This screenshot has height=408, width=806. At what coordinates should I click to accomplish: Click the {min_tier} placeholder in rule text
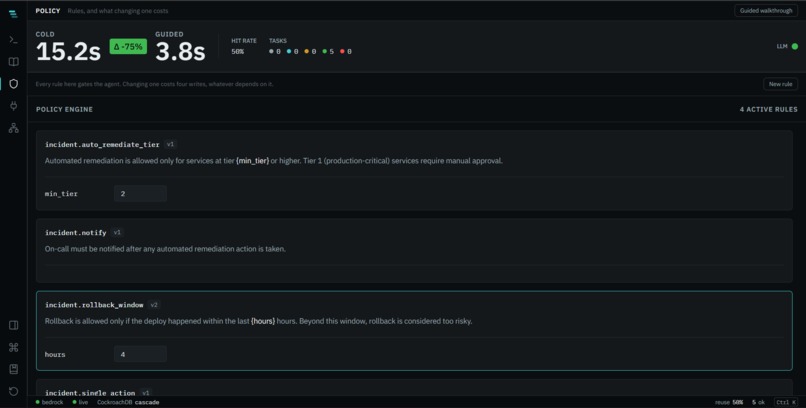click(x=252, y=161)
